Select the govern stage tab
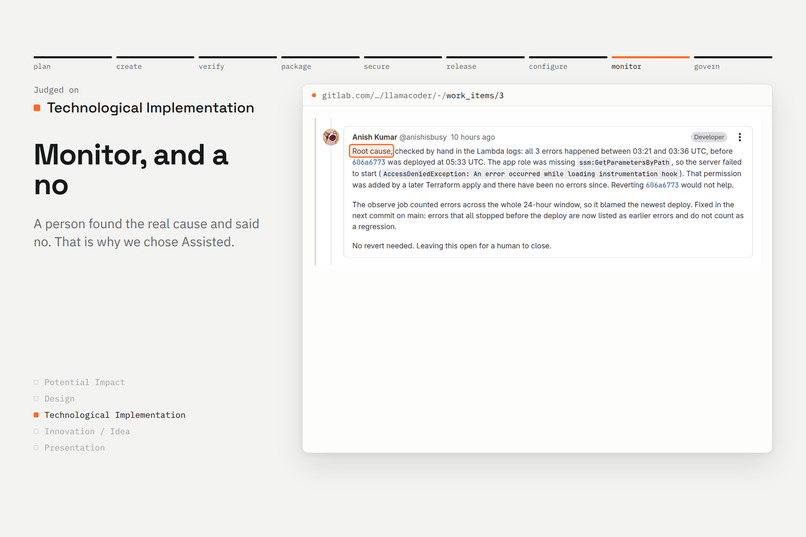Image resolution: width=806 pixels, height=537 pixels. pos(733,63)
